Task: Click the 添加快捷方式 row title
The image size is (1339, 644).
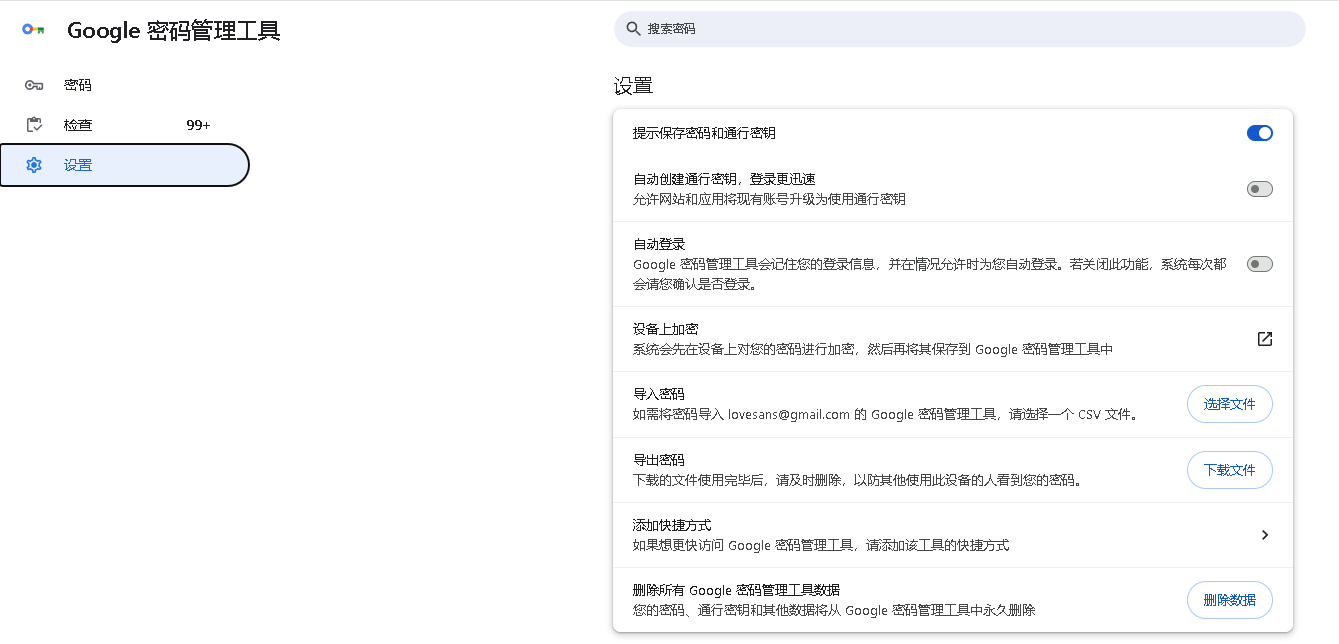Action: click(x=672, y=525)
